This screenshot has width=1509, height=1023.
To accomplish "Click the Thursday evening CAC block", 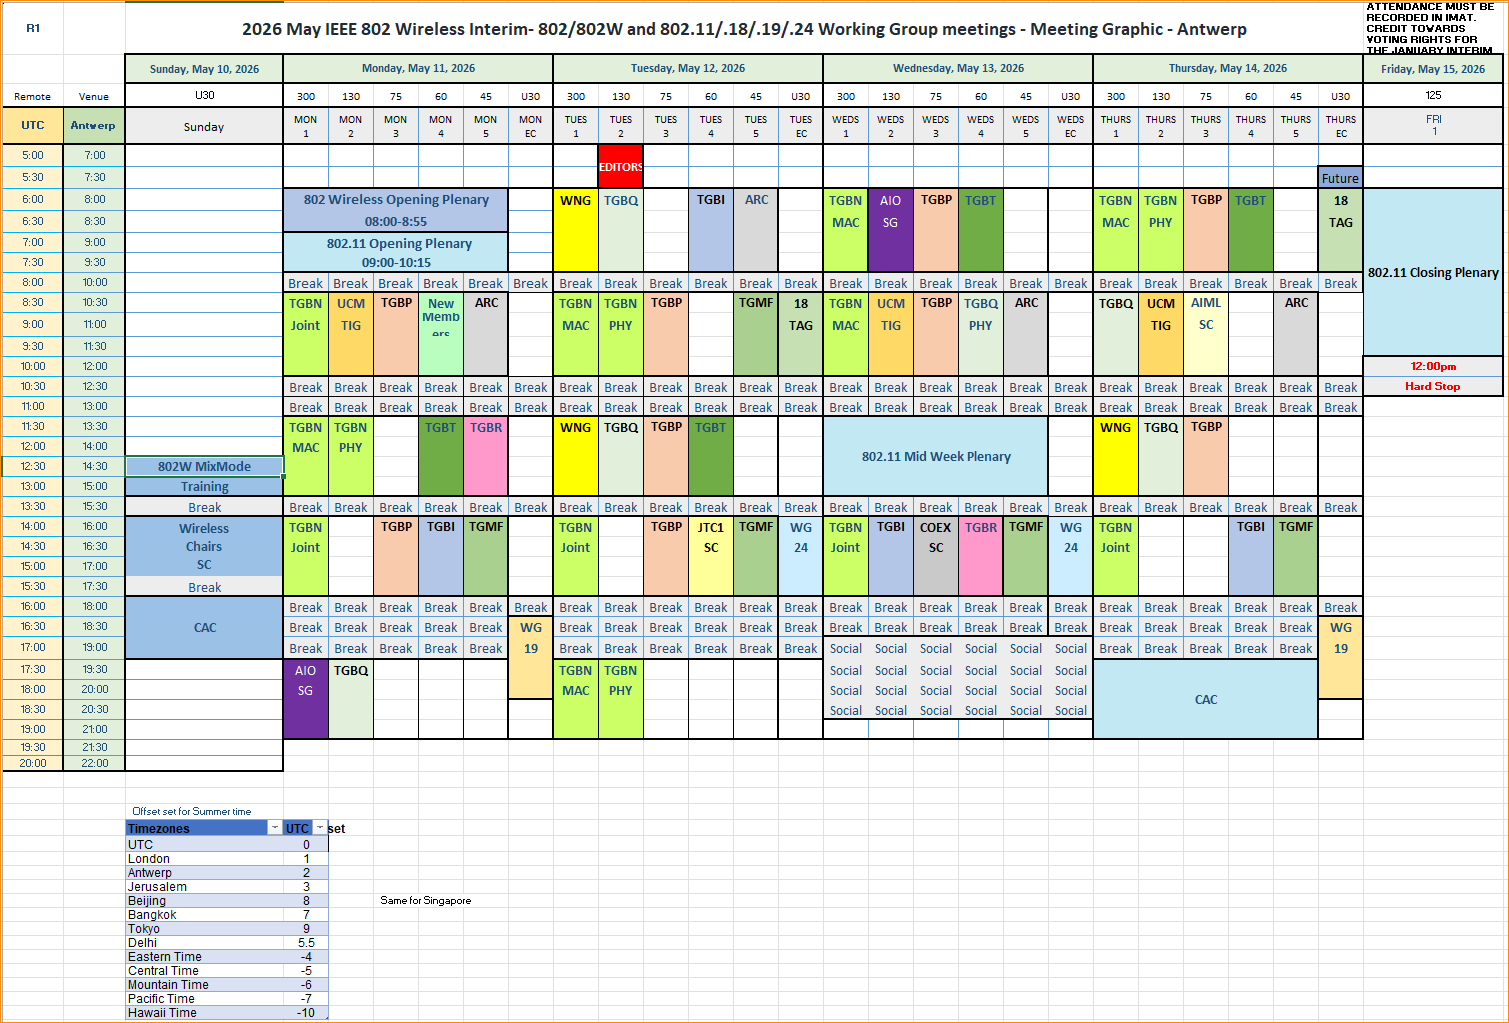I will coord(1205,699).
